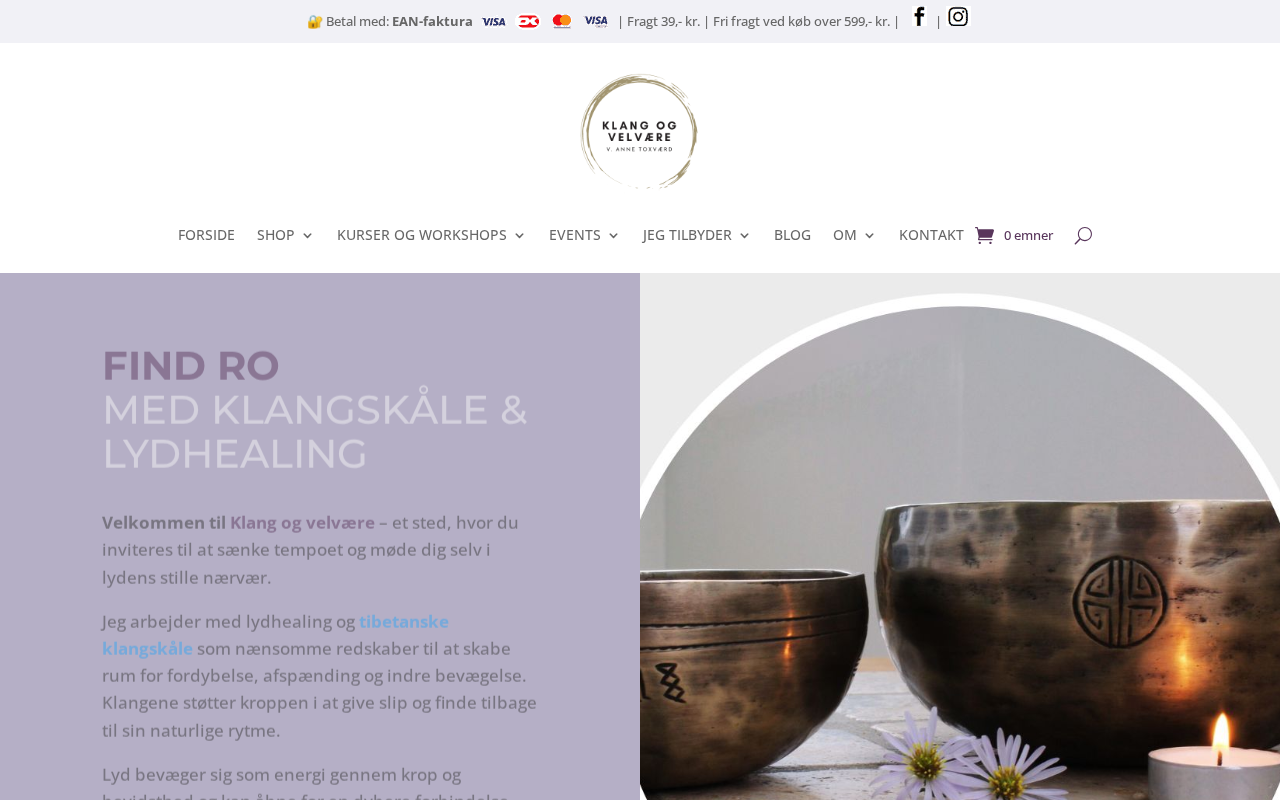Screen dimensions: 1280x800
Task: Go to the FORSIDE menu item
Action: click(206, 235)
